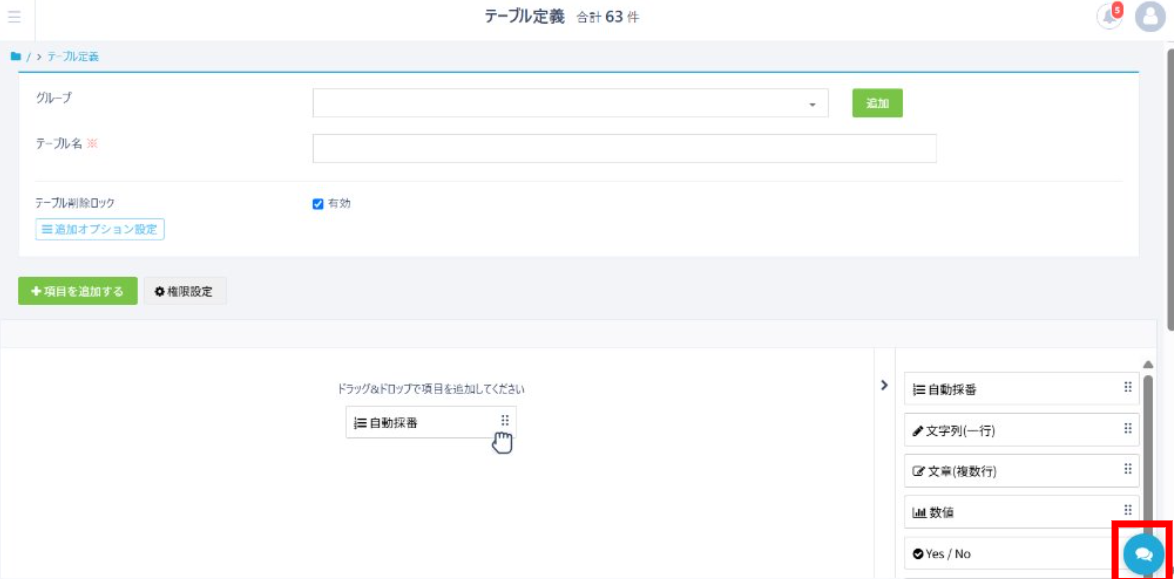Open the hamburger menu icon

coord(14,17)
